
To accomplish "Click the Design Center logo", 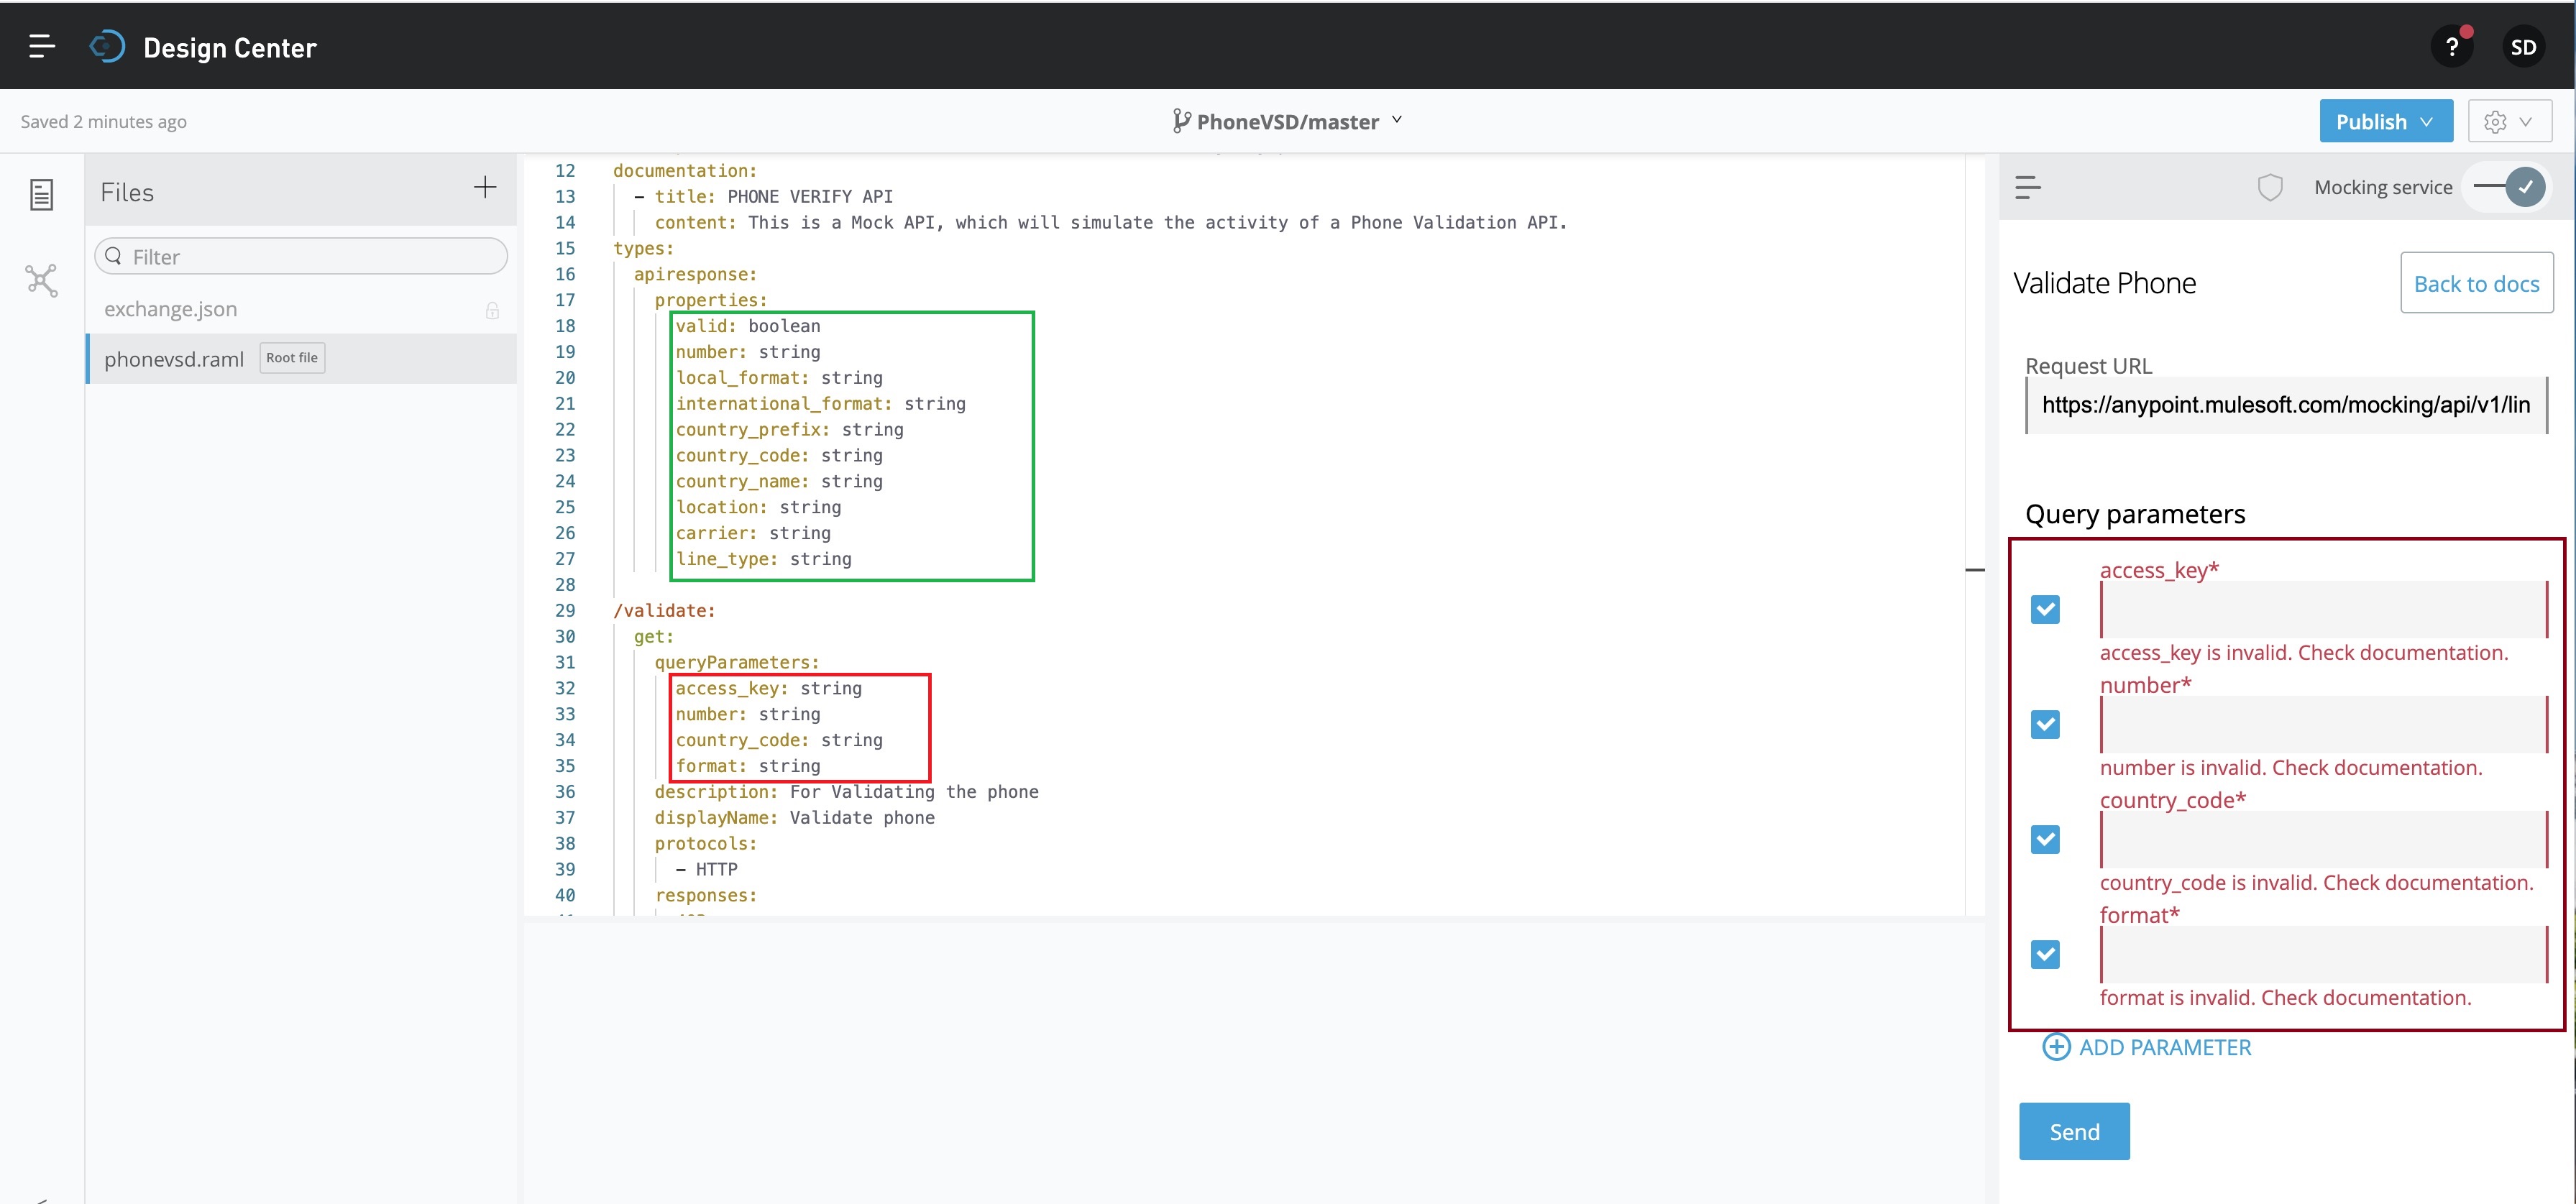I will (107, 45).
